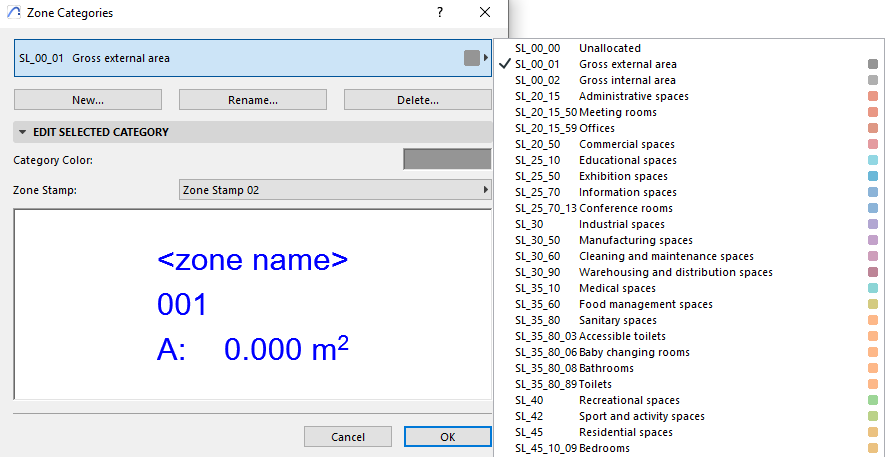Select the checked Gross external area entry
892x457 pixels.
(689, 64)
